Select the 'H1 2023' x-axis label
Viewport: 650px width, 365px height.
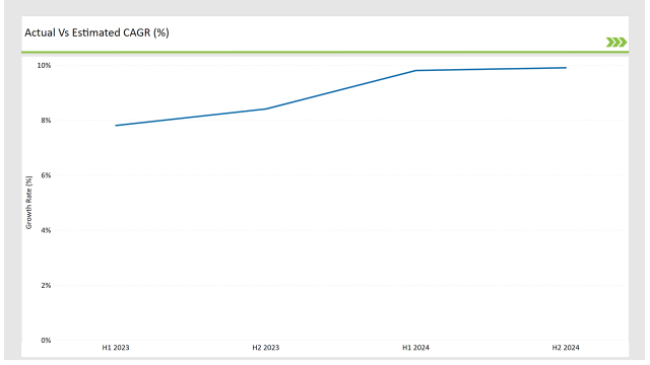coord(116,348)
